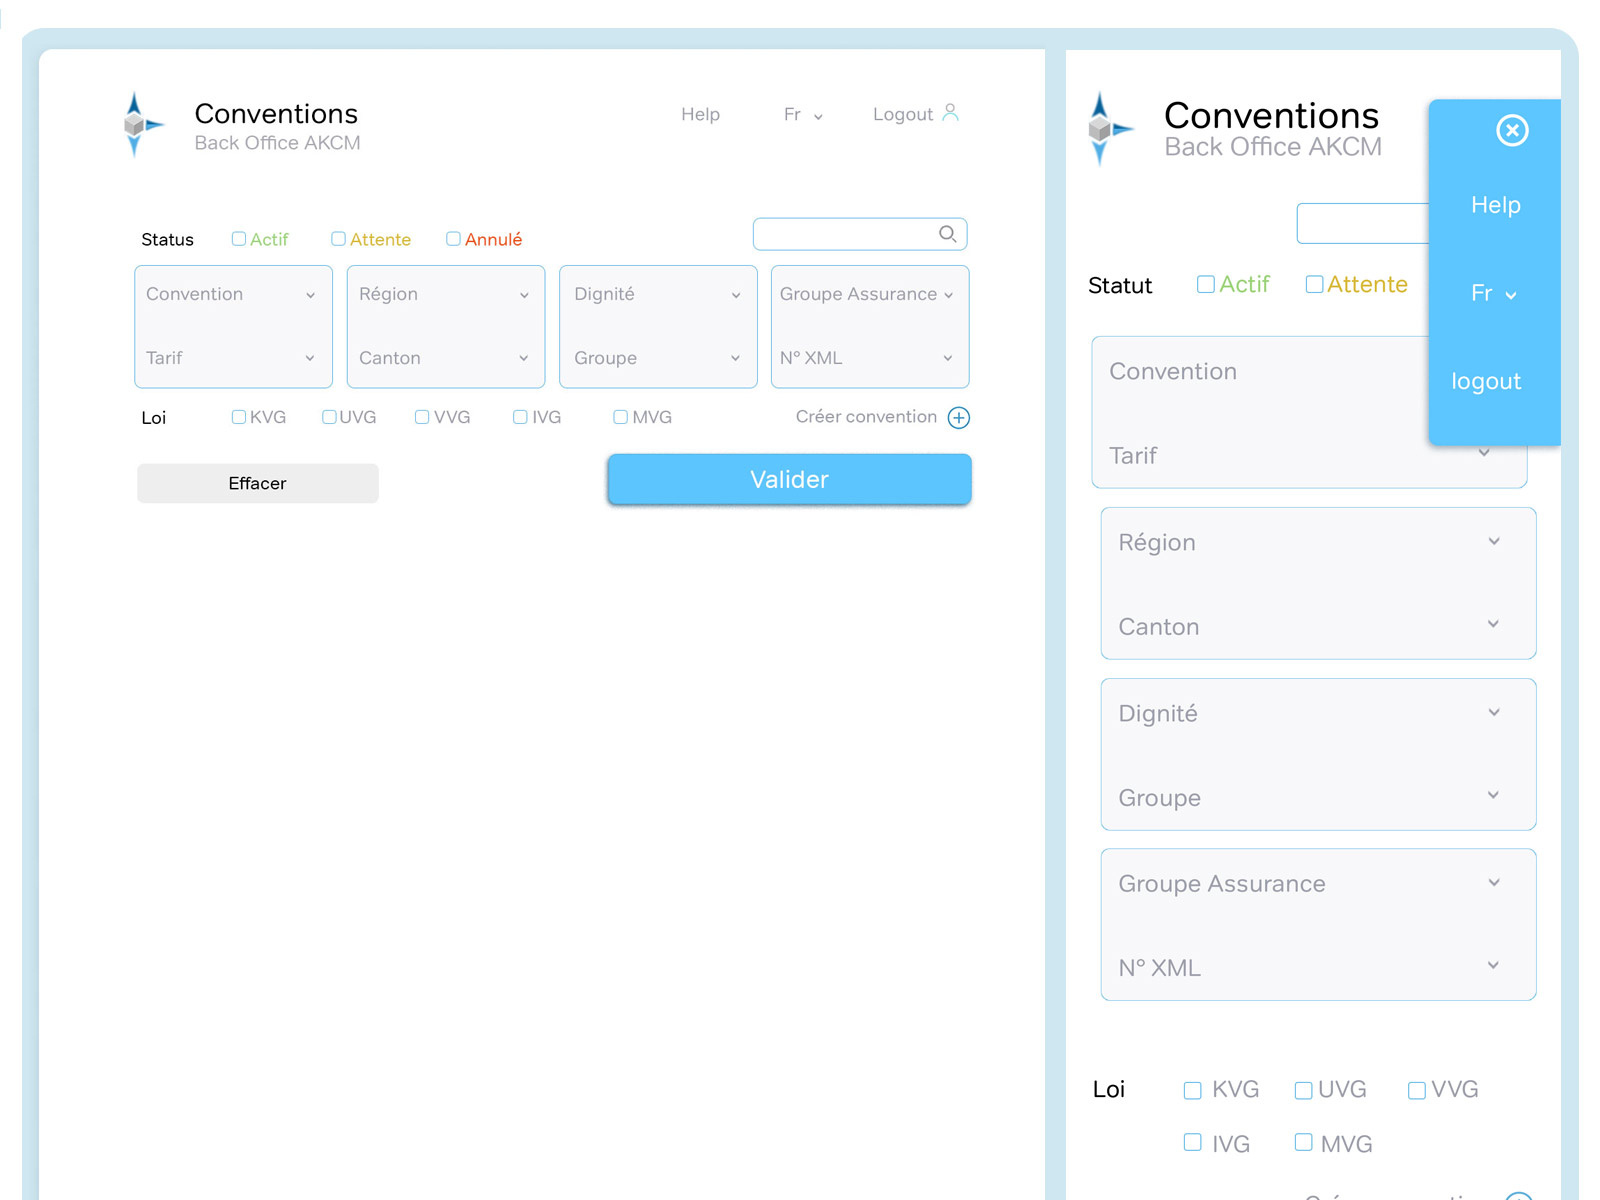Open the Fr chevron in the mobile menu
Viewport: 1600px width, 1200px height.
1510,294
